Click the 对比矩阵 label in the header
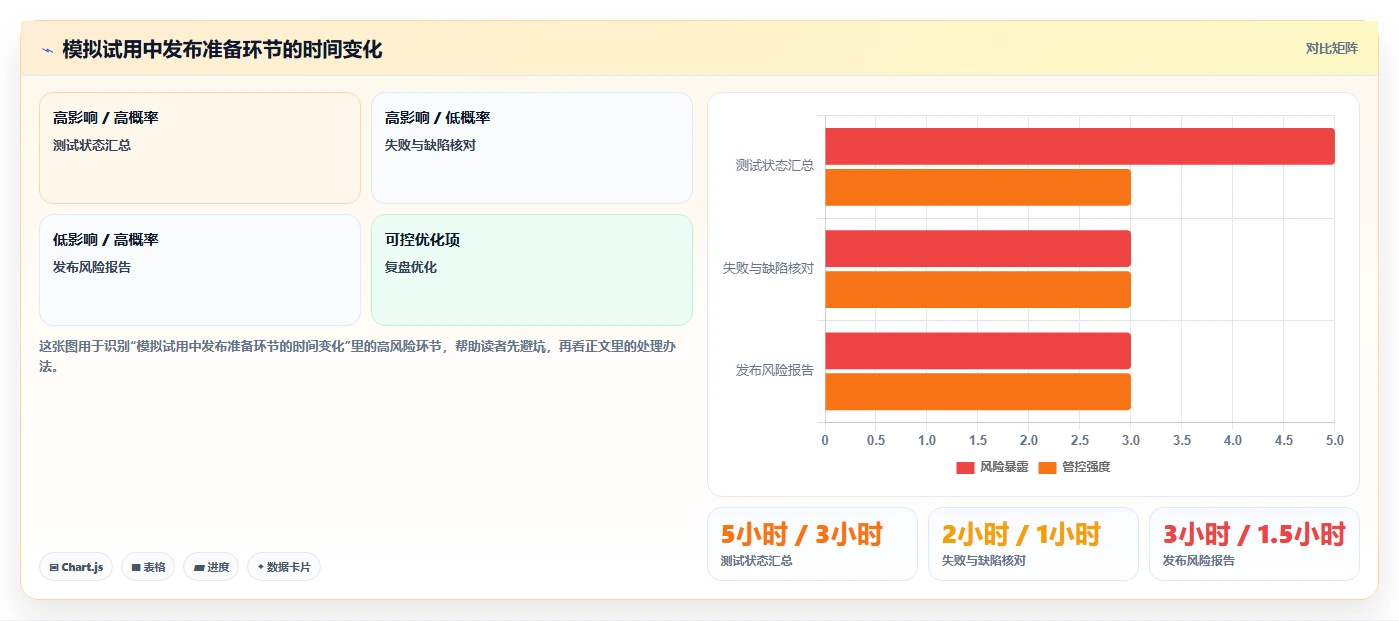 [x=1332, y=48]
